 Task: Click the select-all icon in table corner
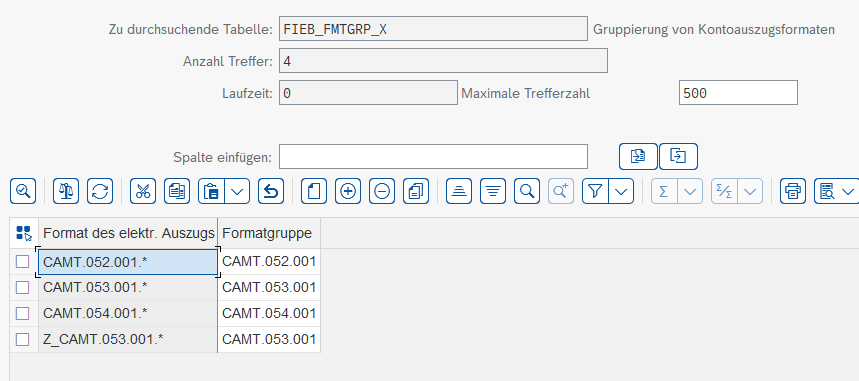(x=24, y=233)
